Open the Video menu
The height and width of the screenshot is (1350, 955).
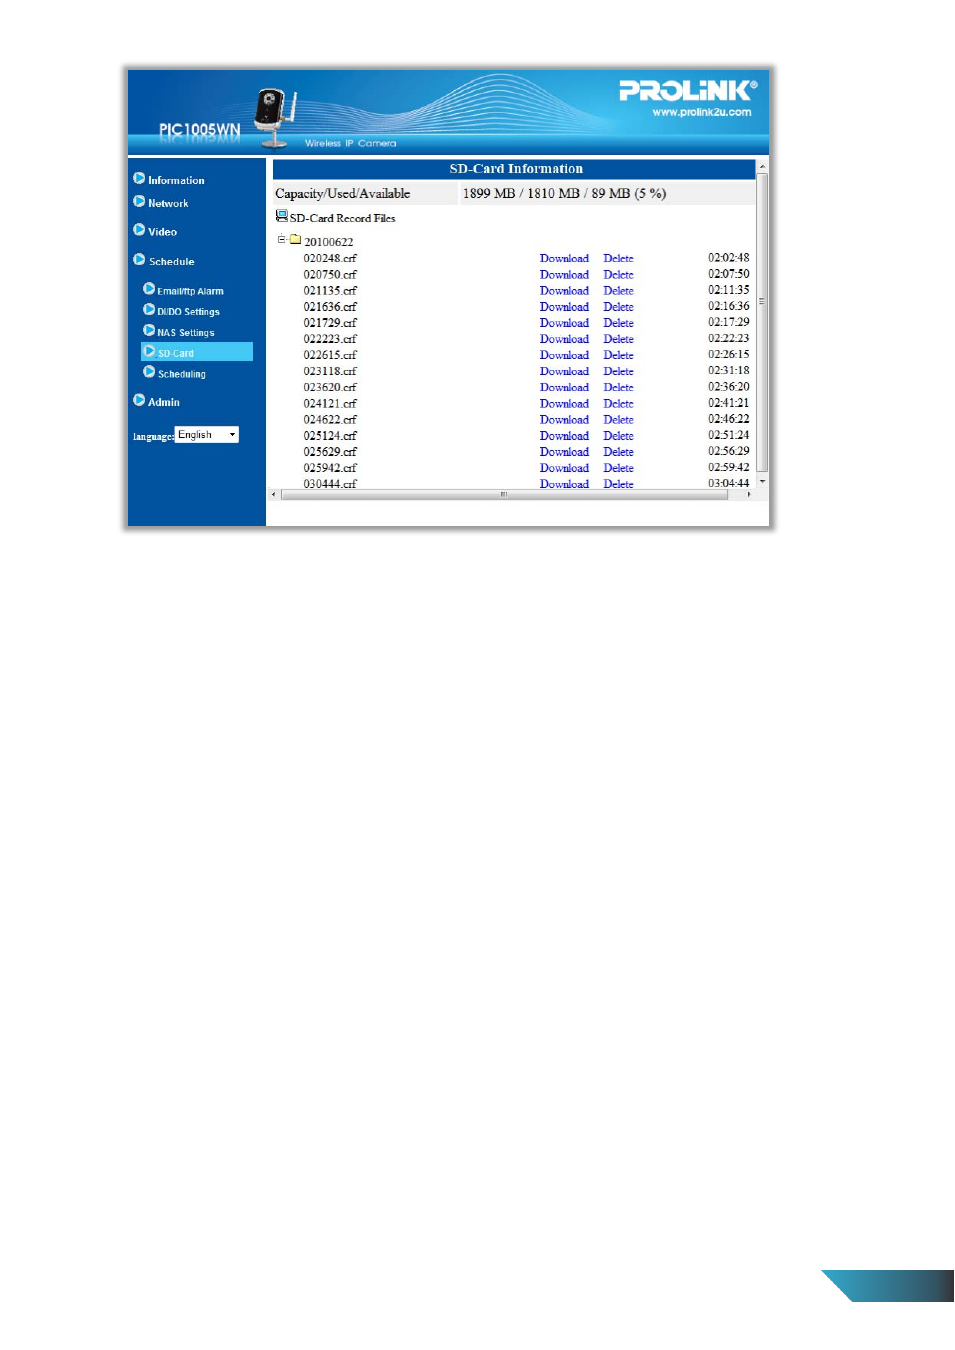162,232
